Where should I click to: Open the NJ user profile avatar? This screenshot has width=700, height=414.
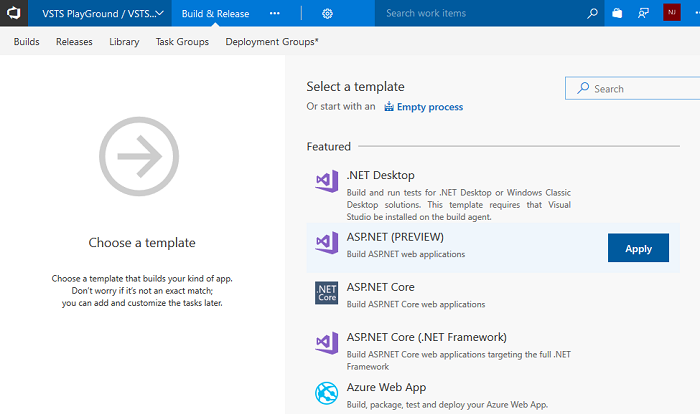671,13
